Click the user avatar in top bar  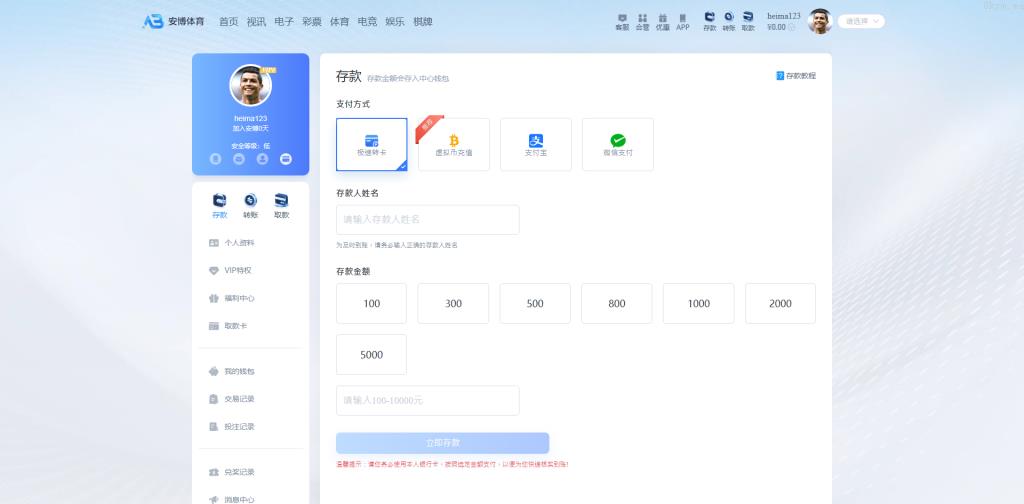click(820, 21)
